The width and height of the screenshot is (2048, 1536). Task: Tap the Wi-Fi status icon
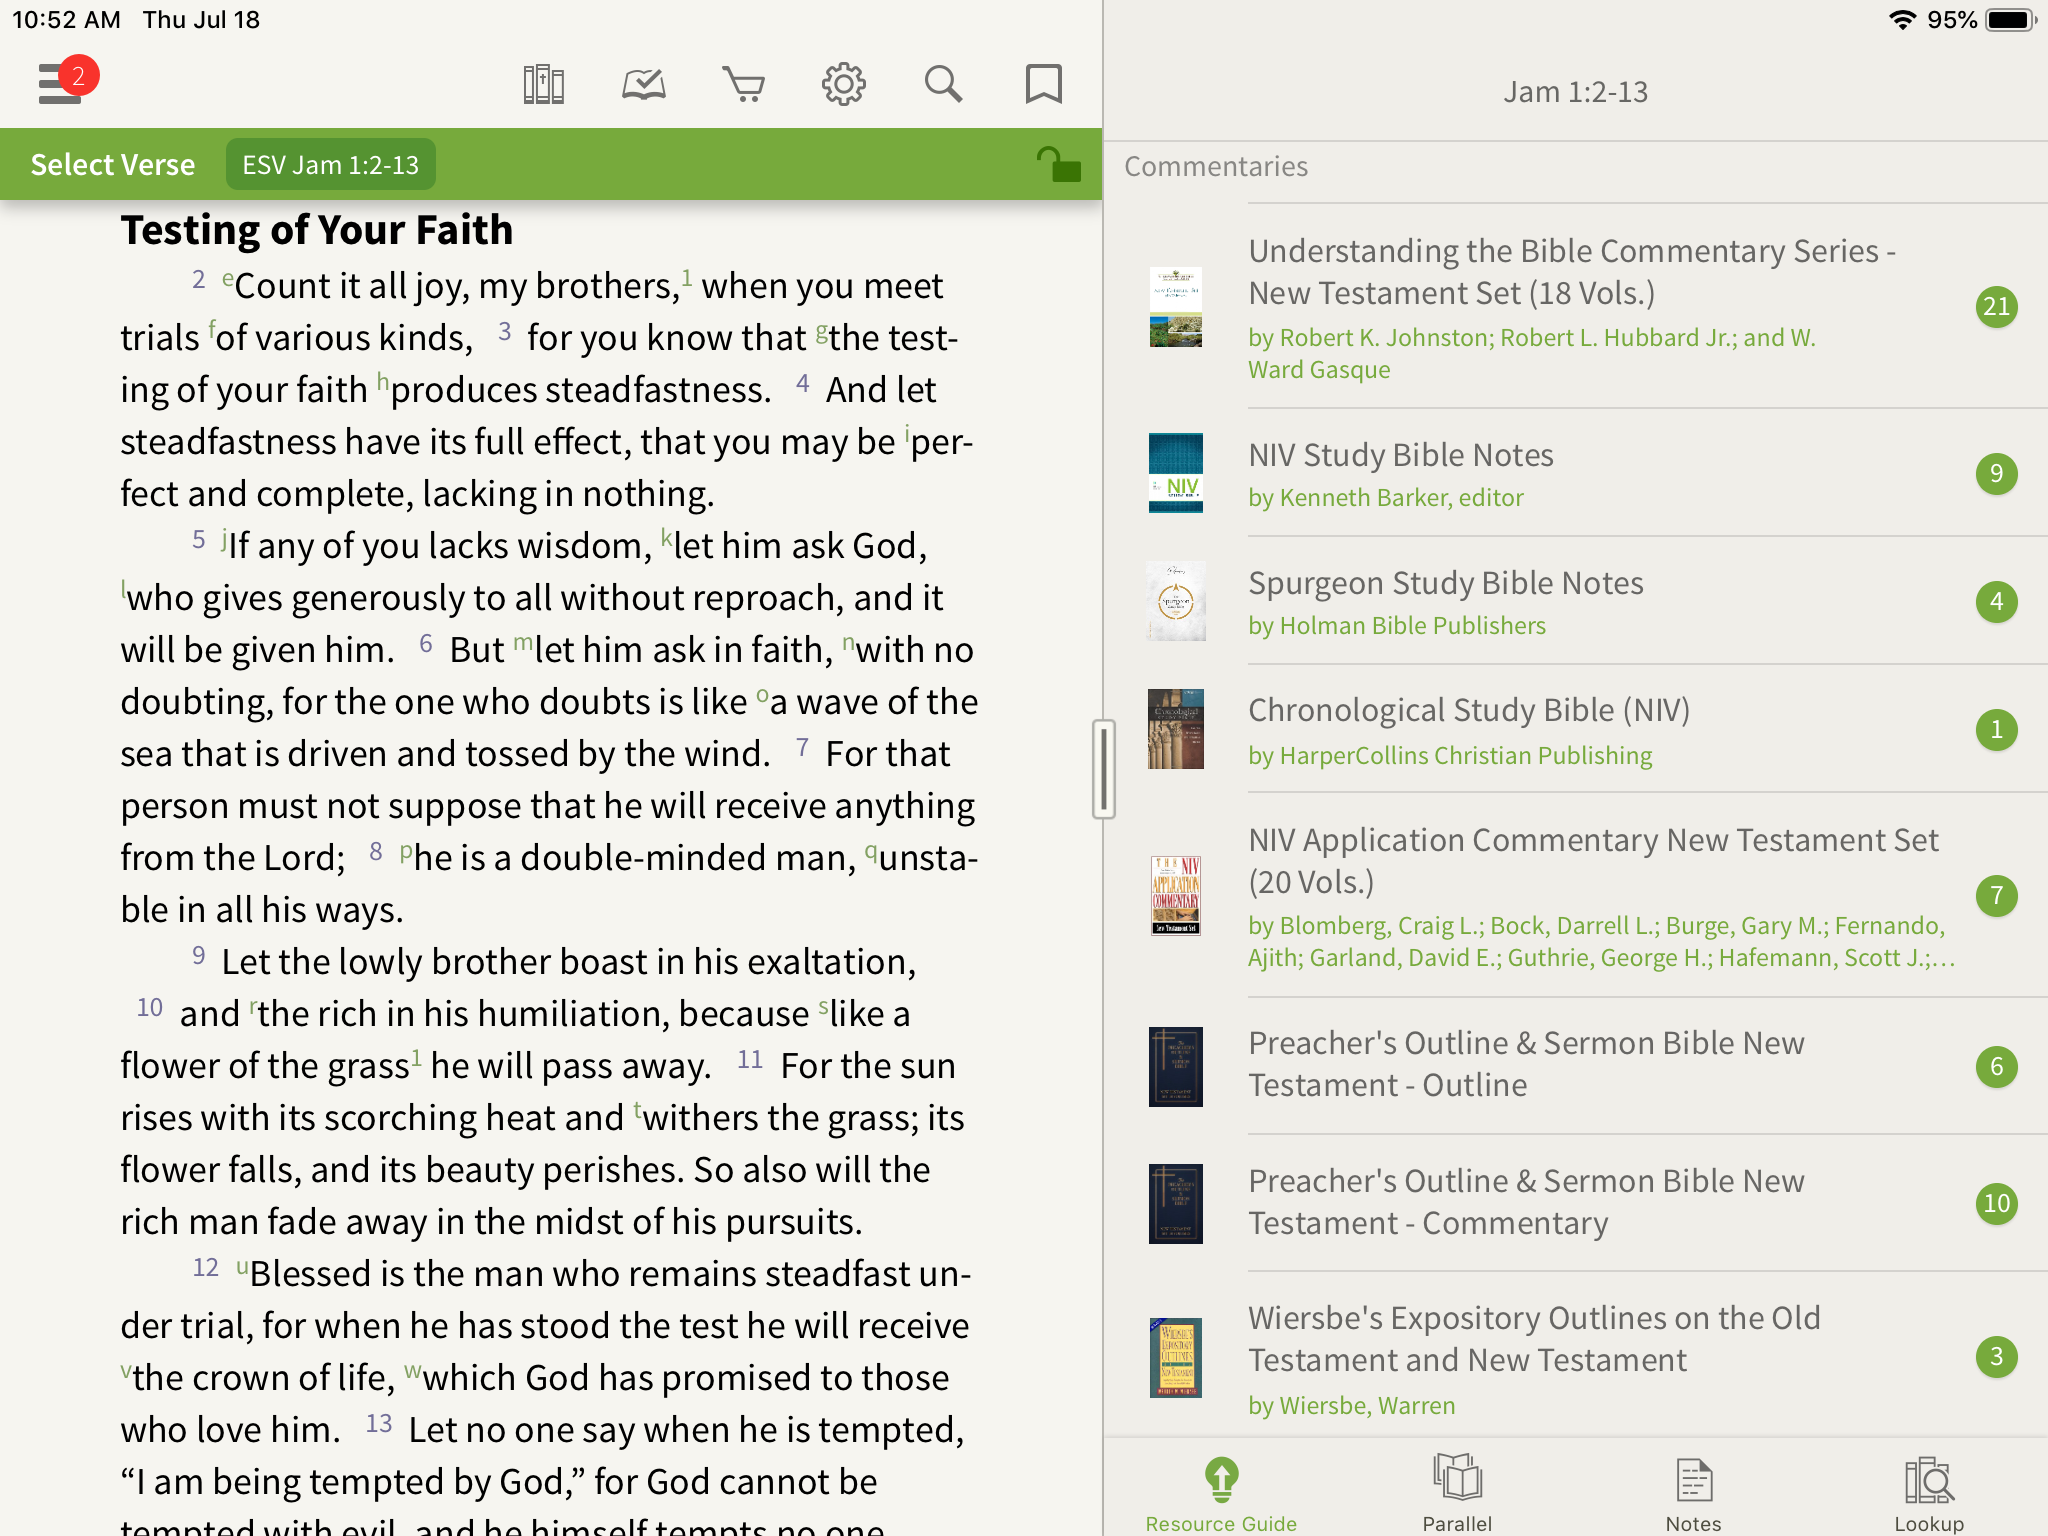point(1901,20)
